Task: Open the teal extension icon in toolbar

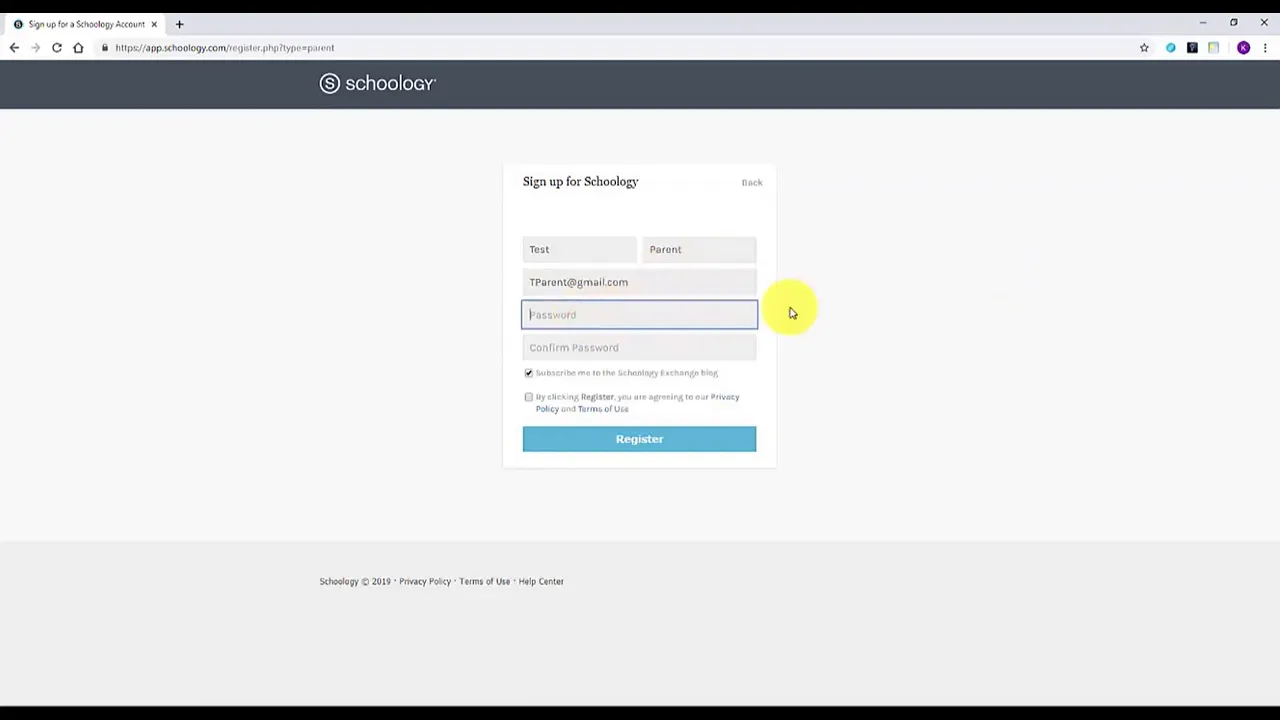Action: pos(1171,48)
